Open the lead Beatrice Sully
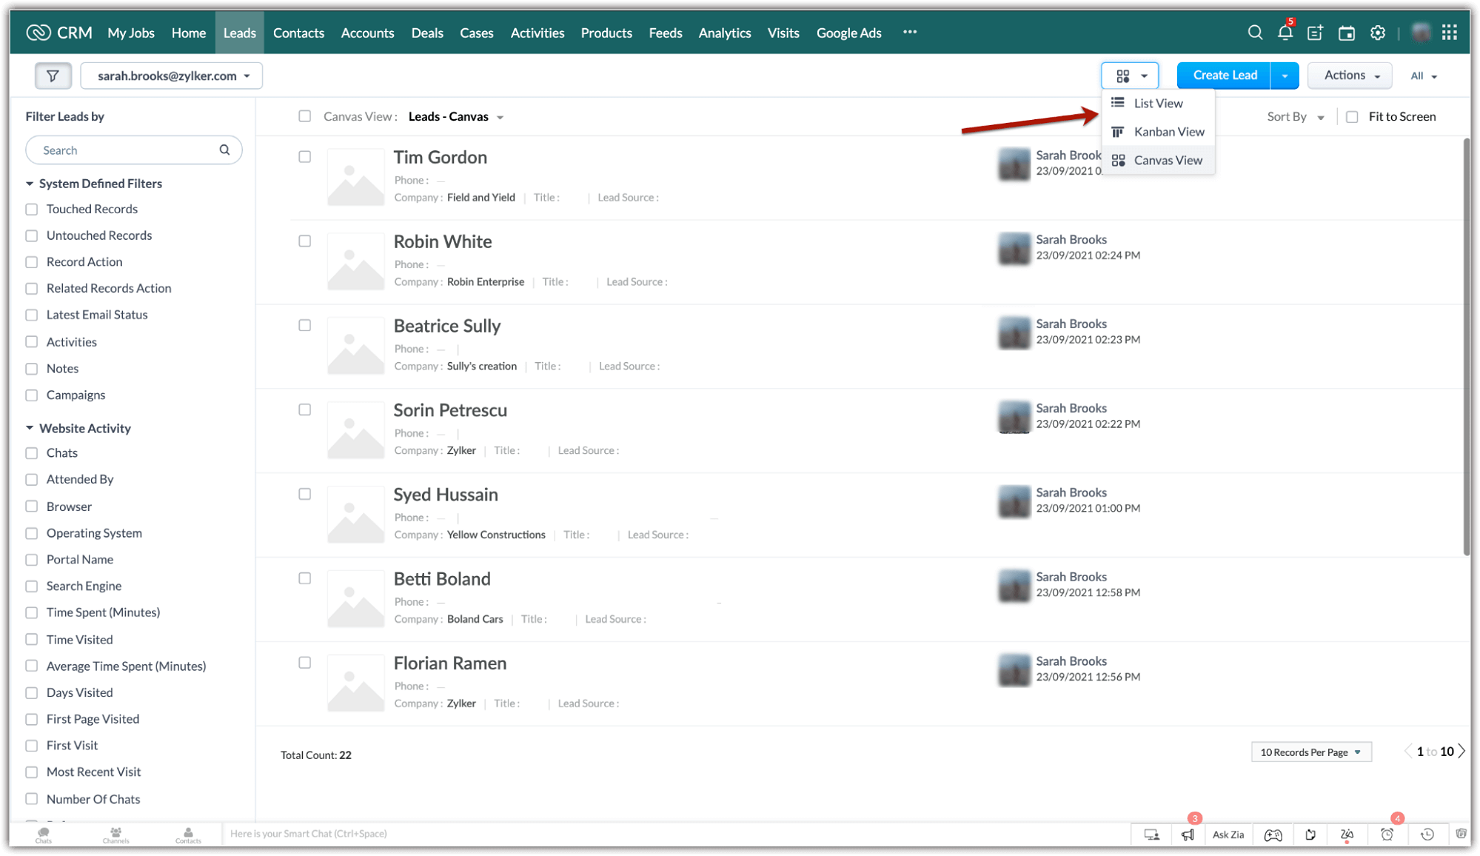The image size is (1480, 856). pos(447,326)
